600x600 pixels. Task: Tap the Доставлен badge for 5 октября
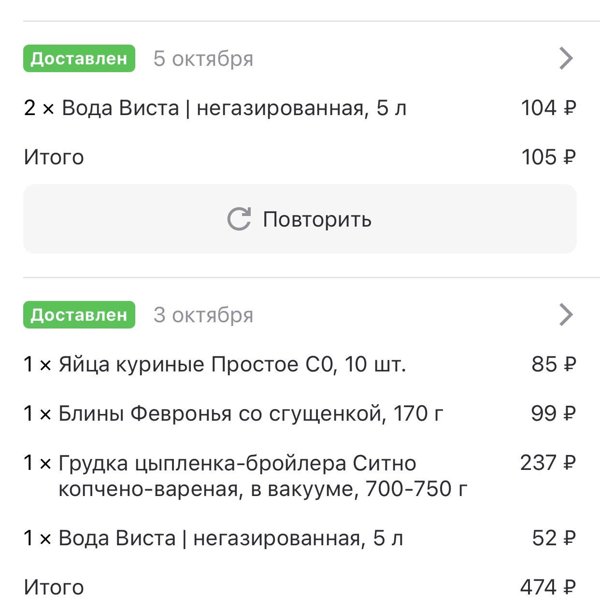click(79, 59)
